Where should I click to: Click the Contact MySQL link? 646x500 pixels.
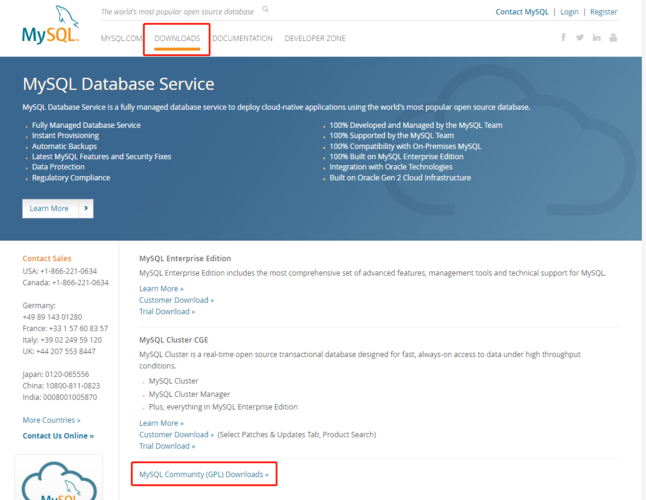[522, 12]
